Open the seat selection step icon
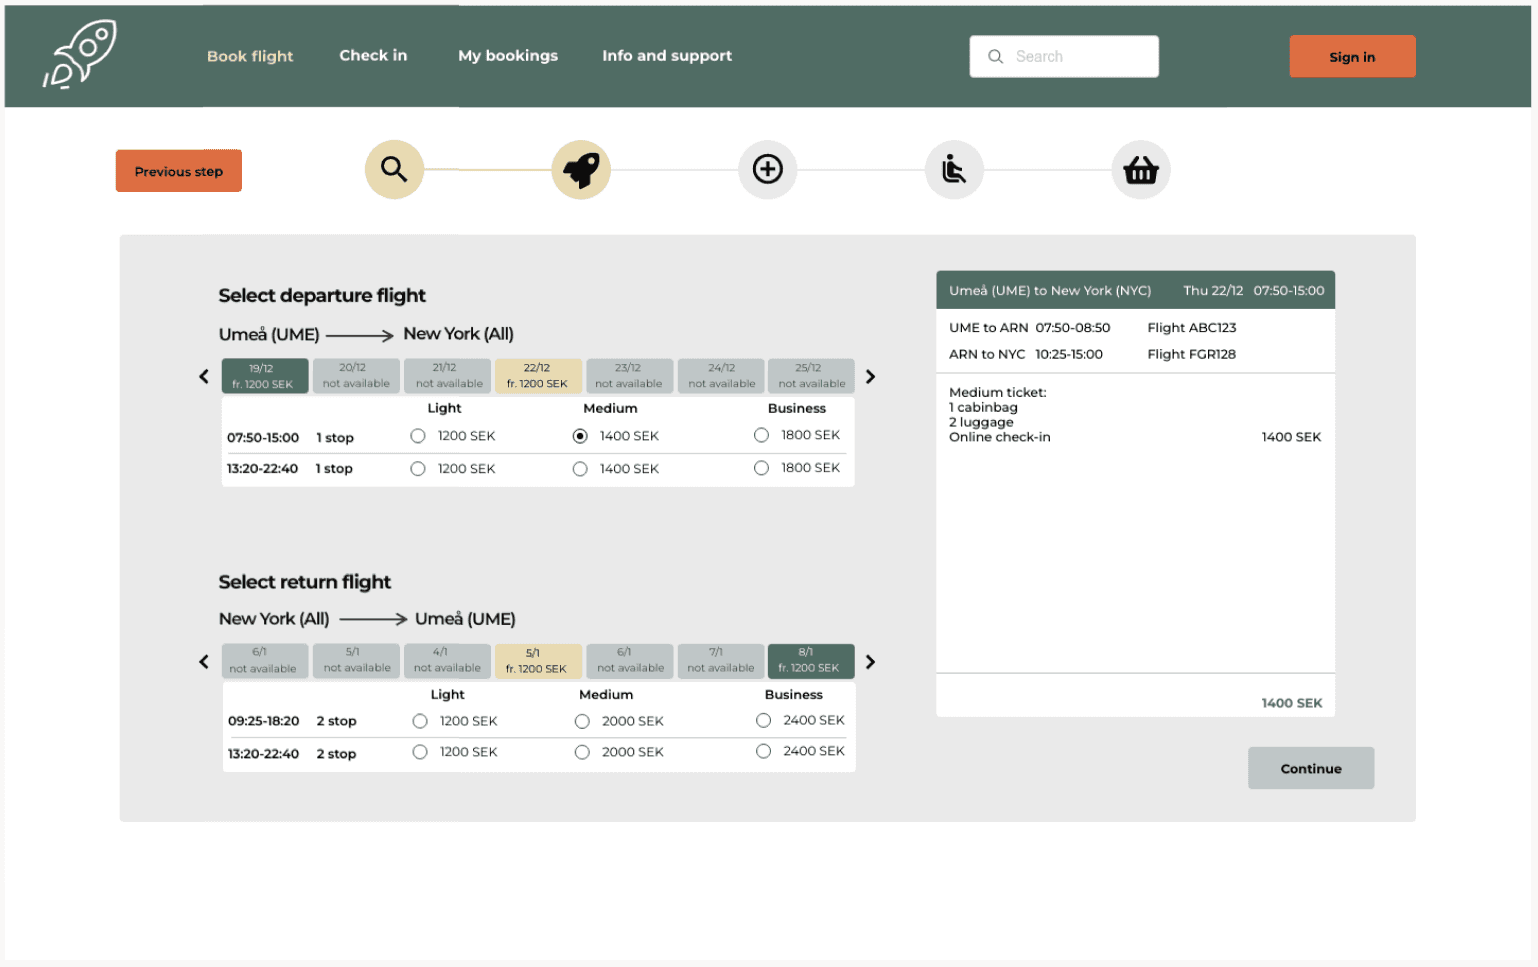 tap(954, 169)
